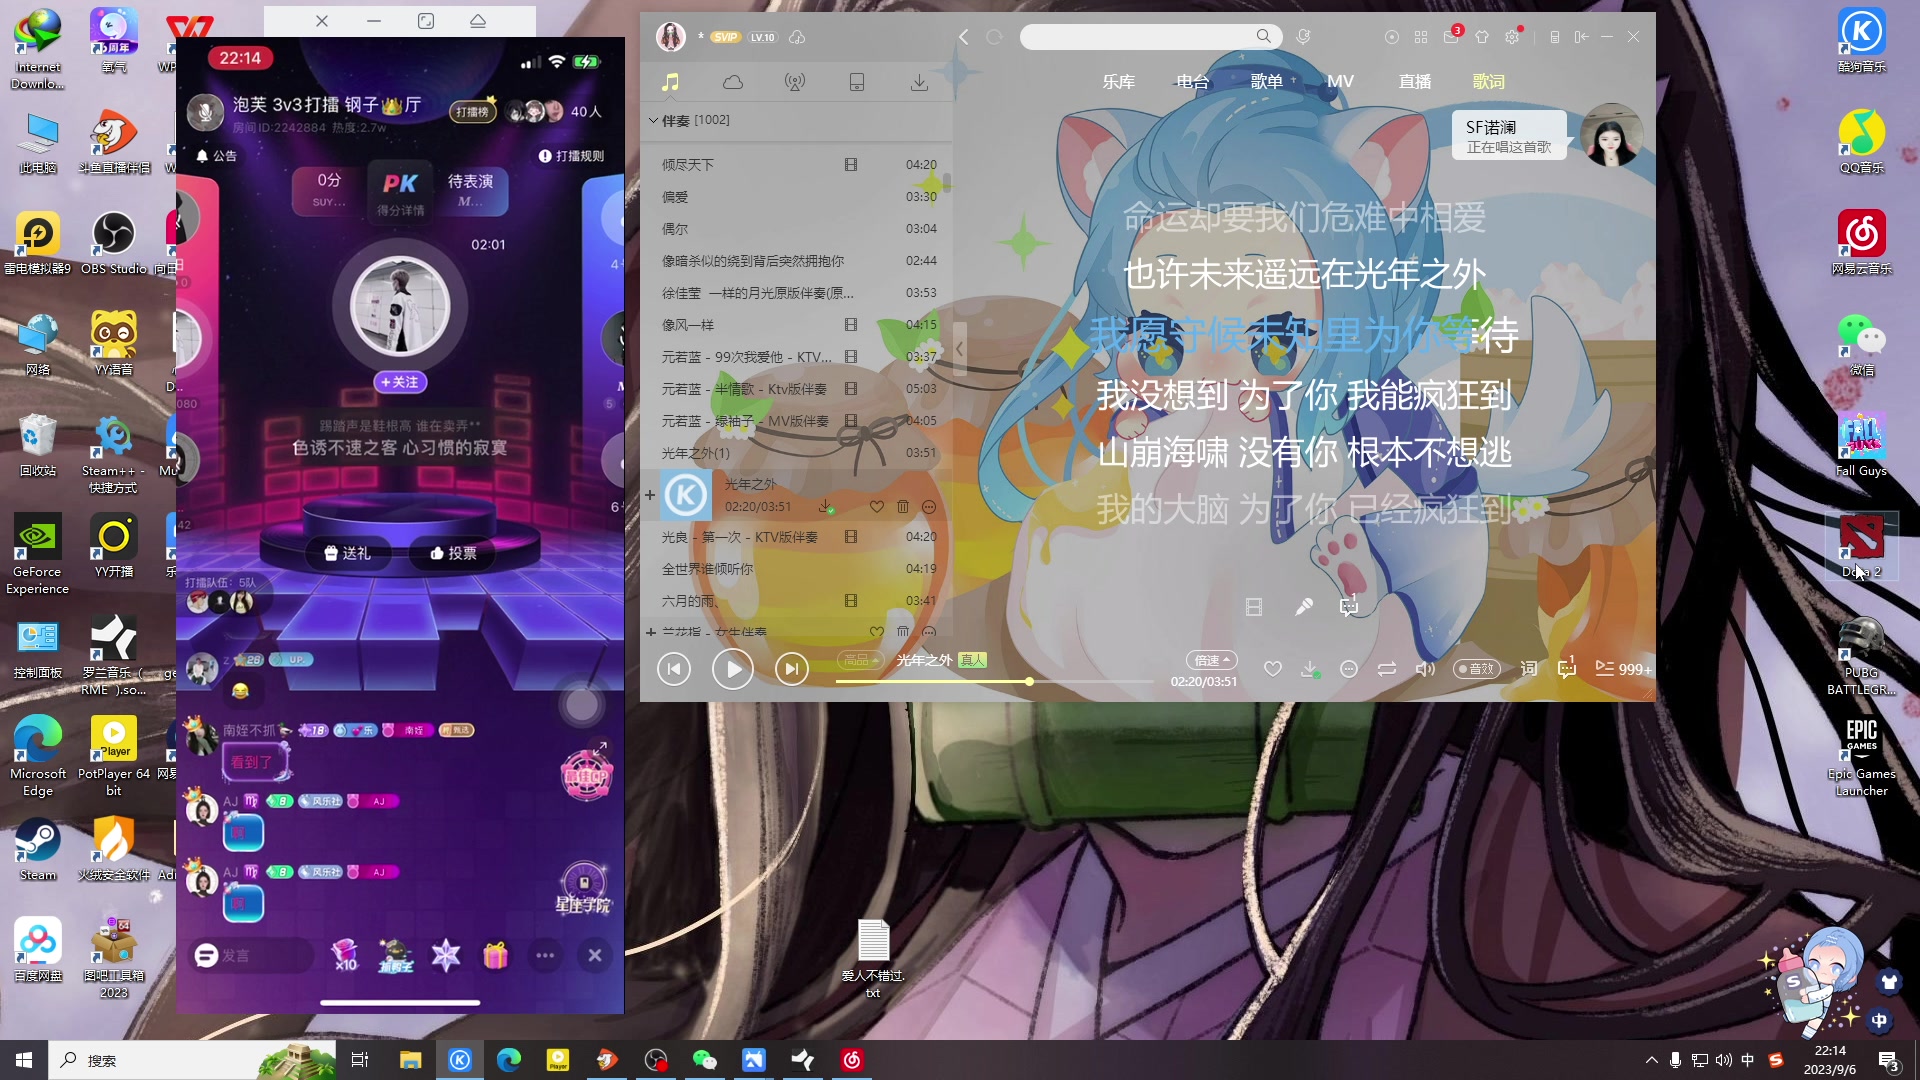This screenshot has height=1080, width=1920.
Task: Open the 高品 audio quality dropdown
Action: click(x=861, y=660)
